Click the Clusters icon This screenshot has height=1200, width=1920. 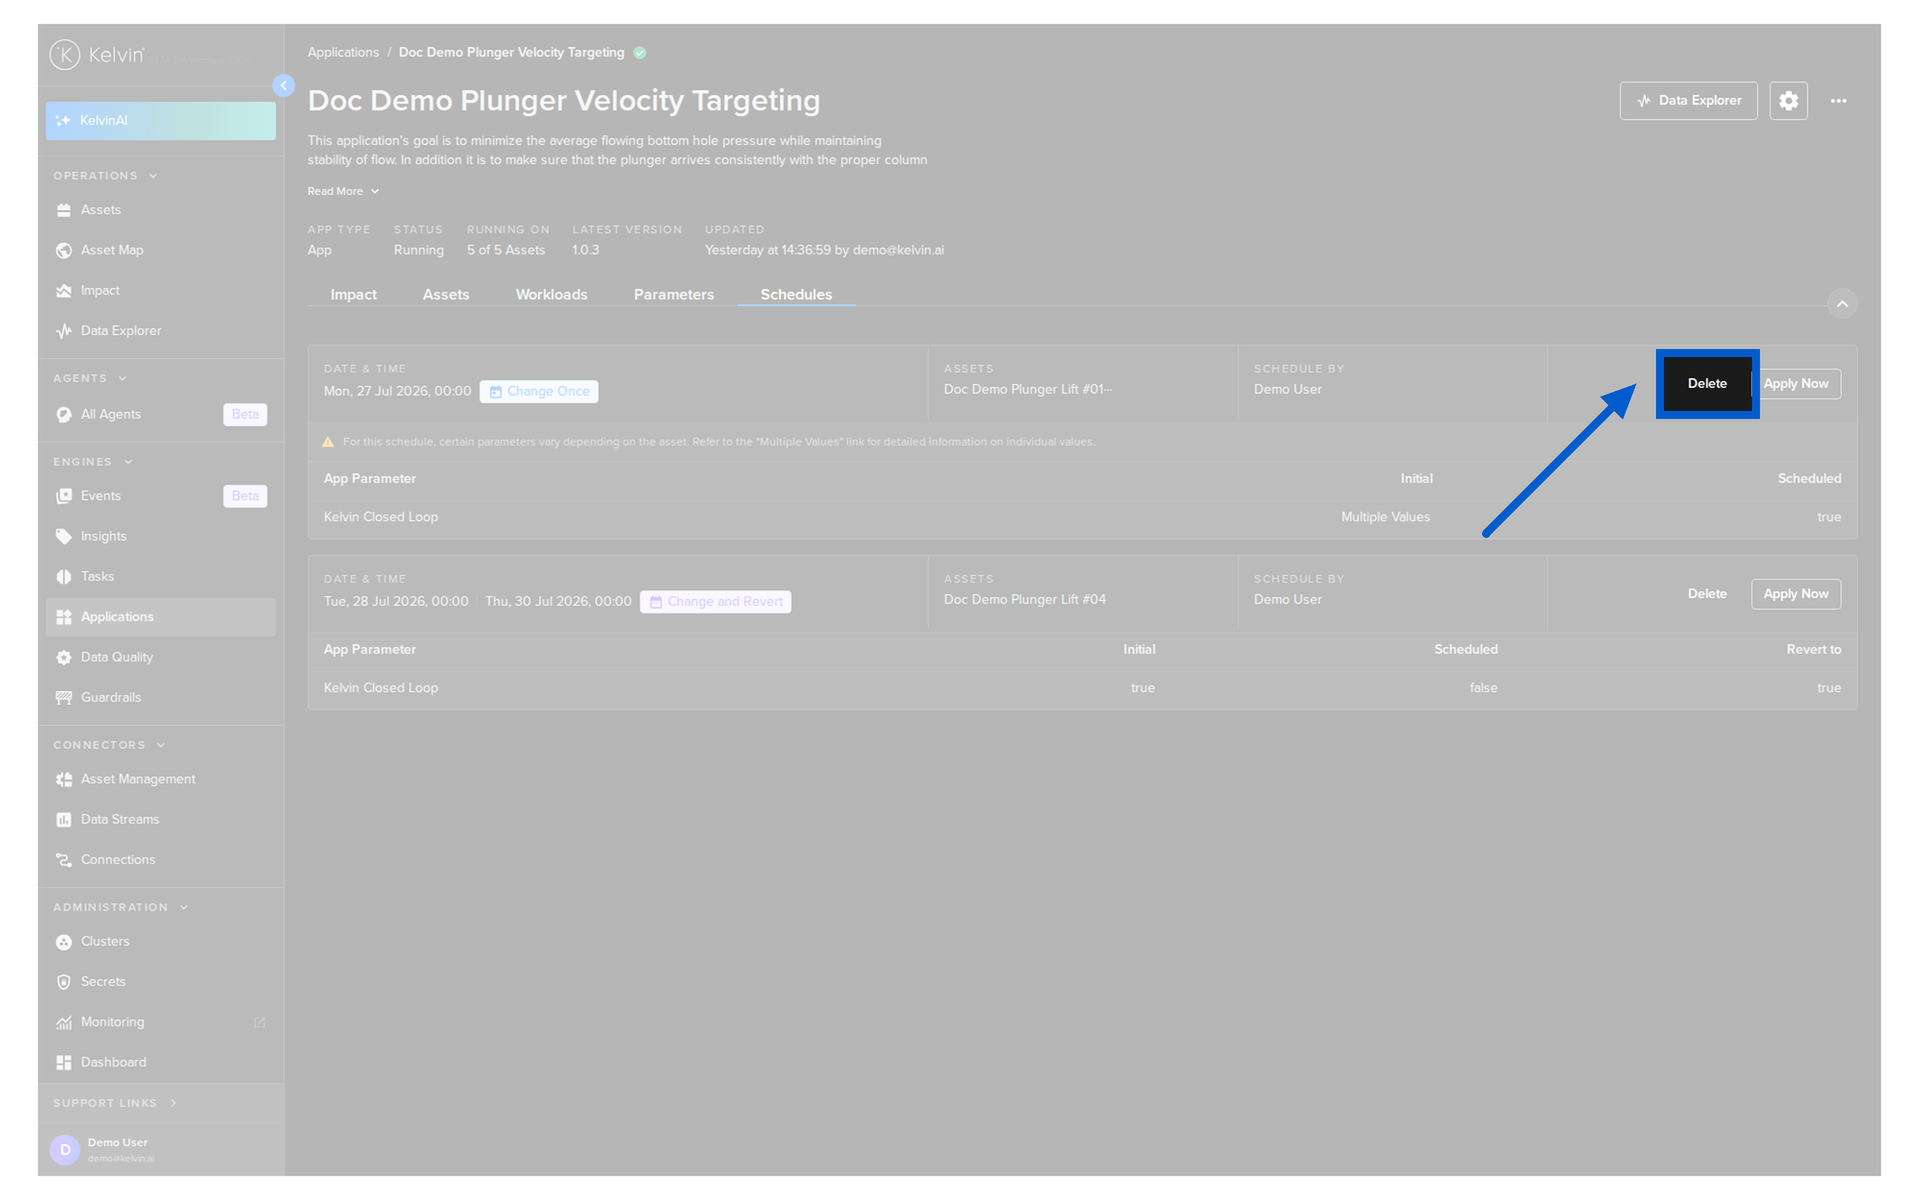pyautogui.click(x=64, y=942)
